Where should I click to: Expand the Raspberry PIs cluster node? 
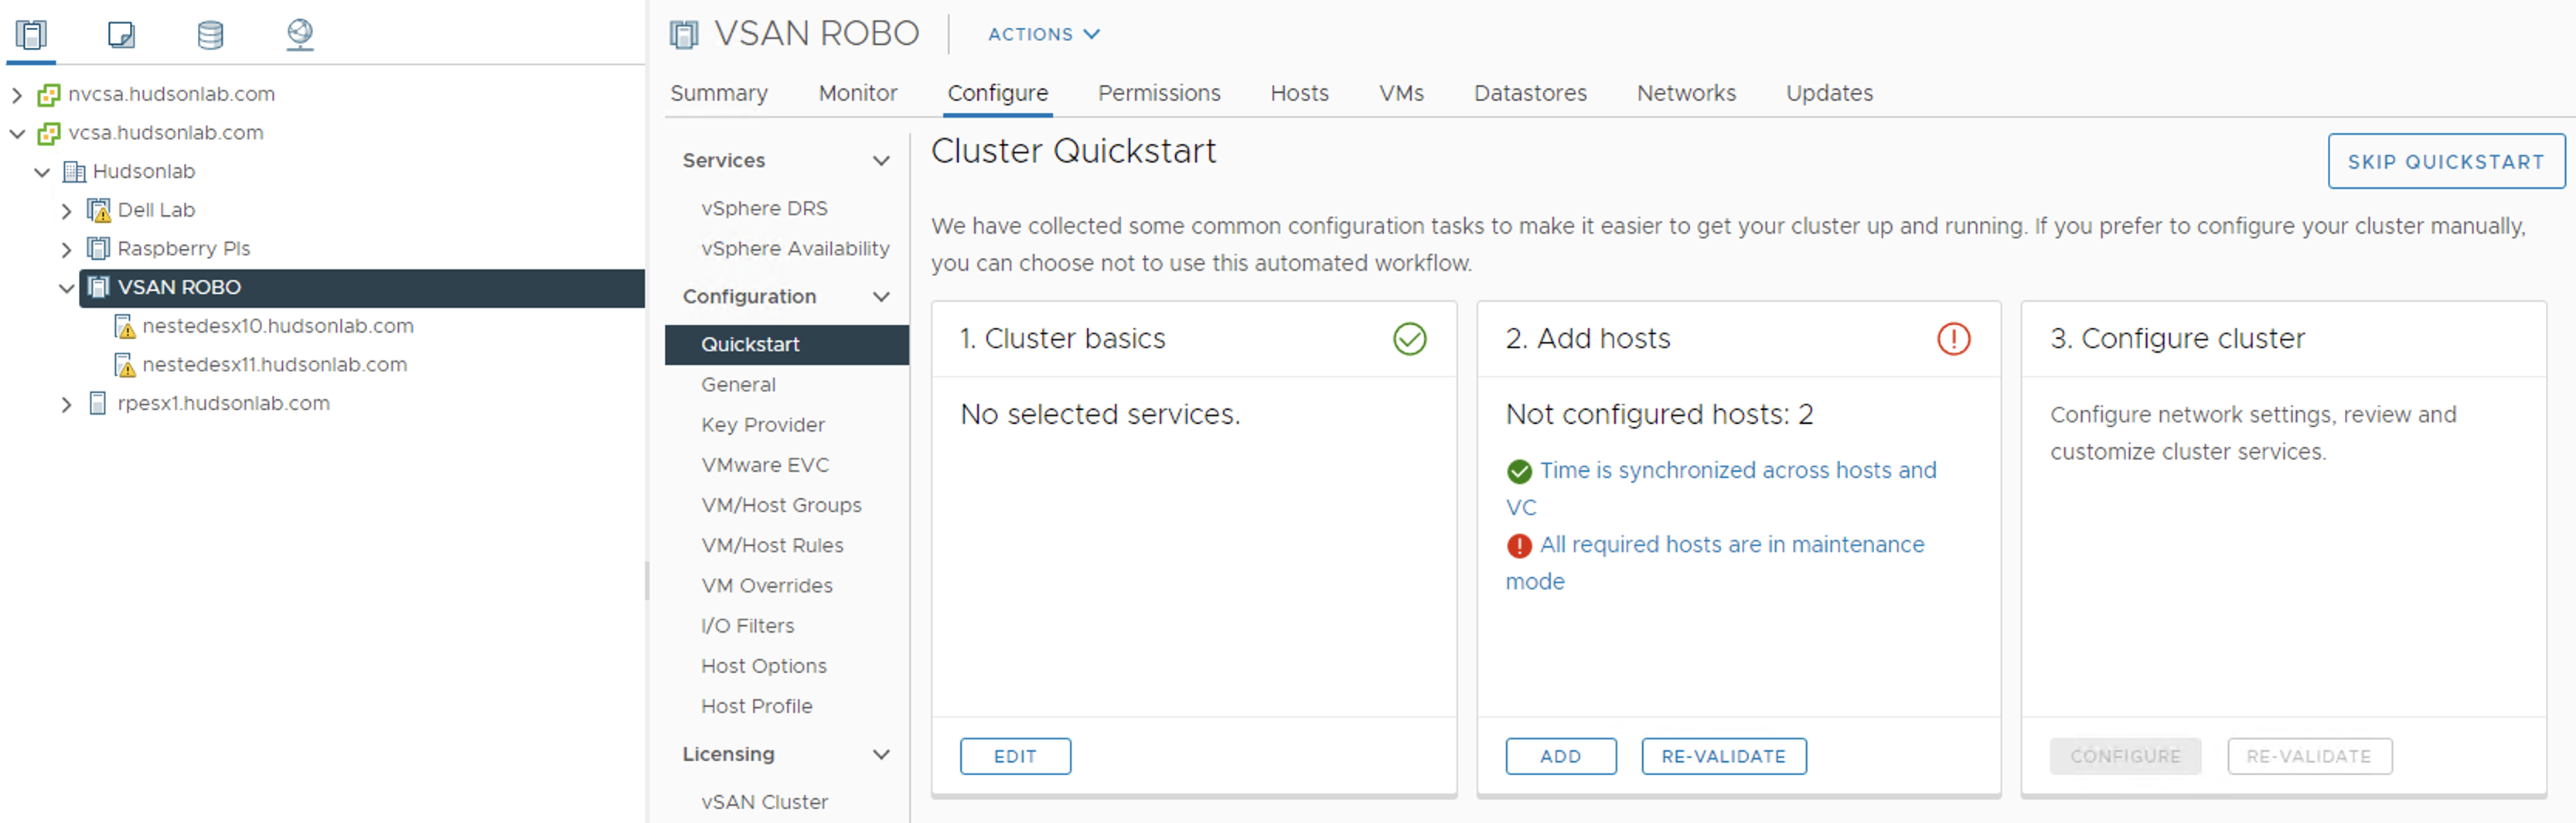tap(66, 249)
